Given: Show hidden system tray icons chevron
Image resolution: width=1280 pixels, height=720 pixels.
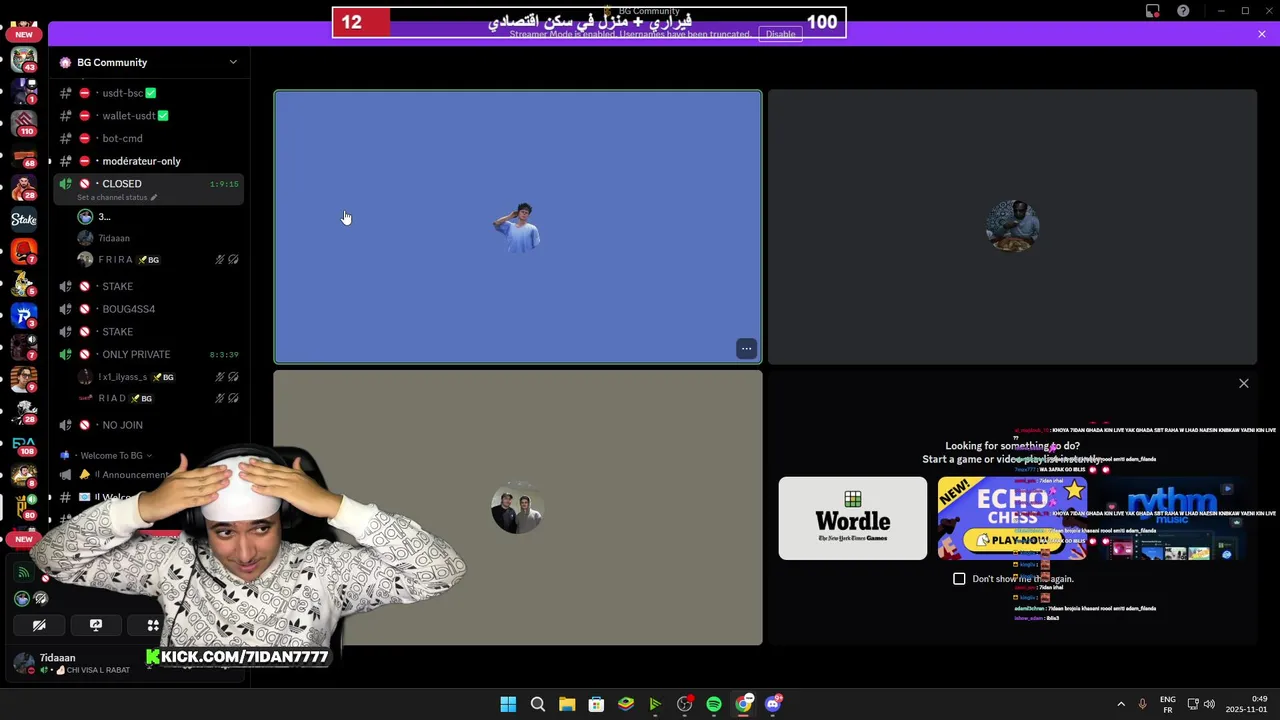Looking at the screenshot, I should 1121,704.
